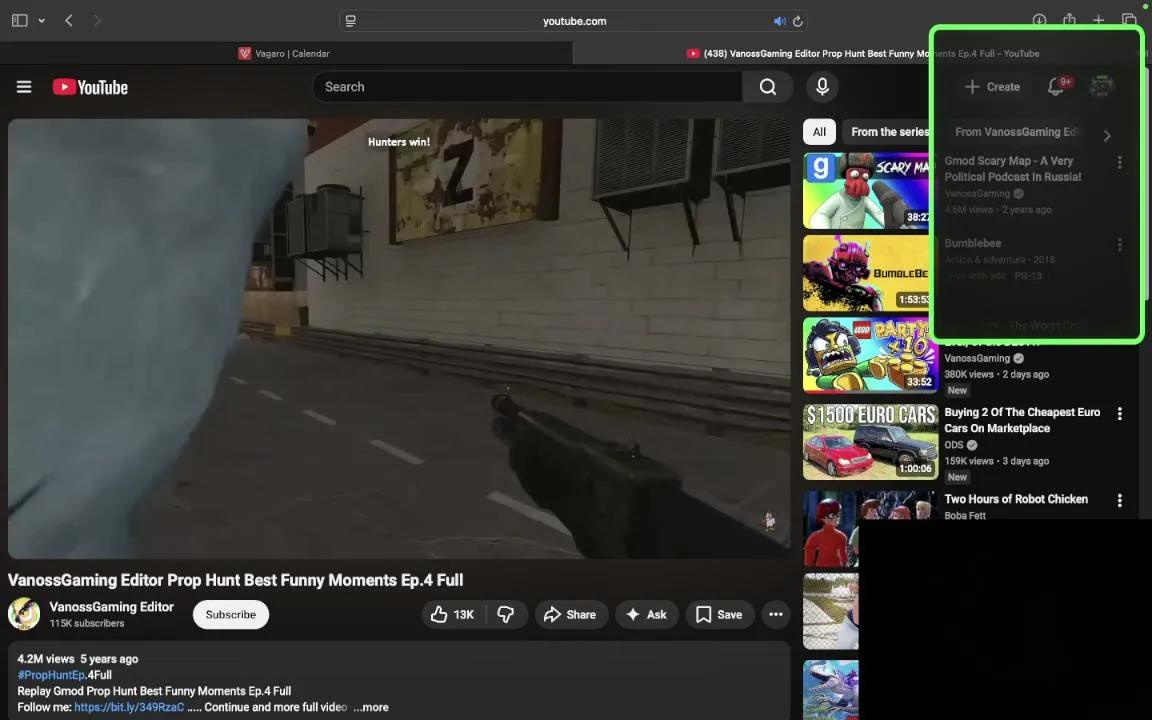Open more actions ellipsis below video
Image resolution: width=1152 pixels, height=720 pixels.
click(x=776, y=614)
